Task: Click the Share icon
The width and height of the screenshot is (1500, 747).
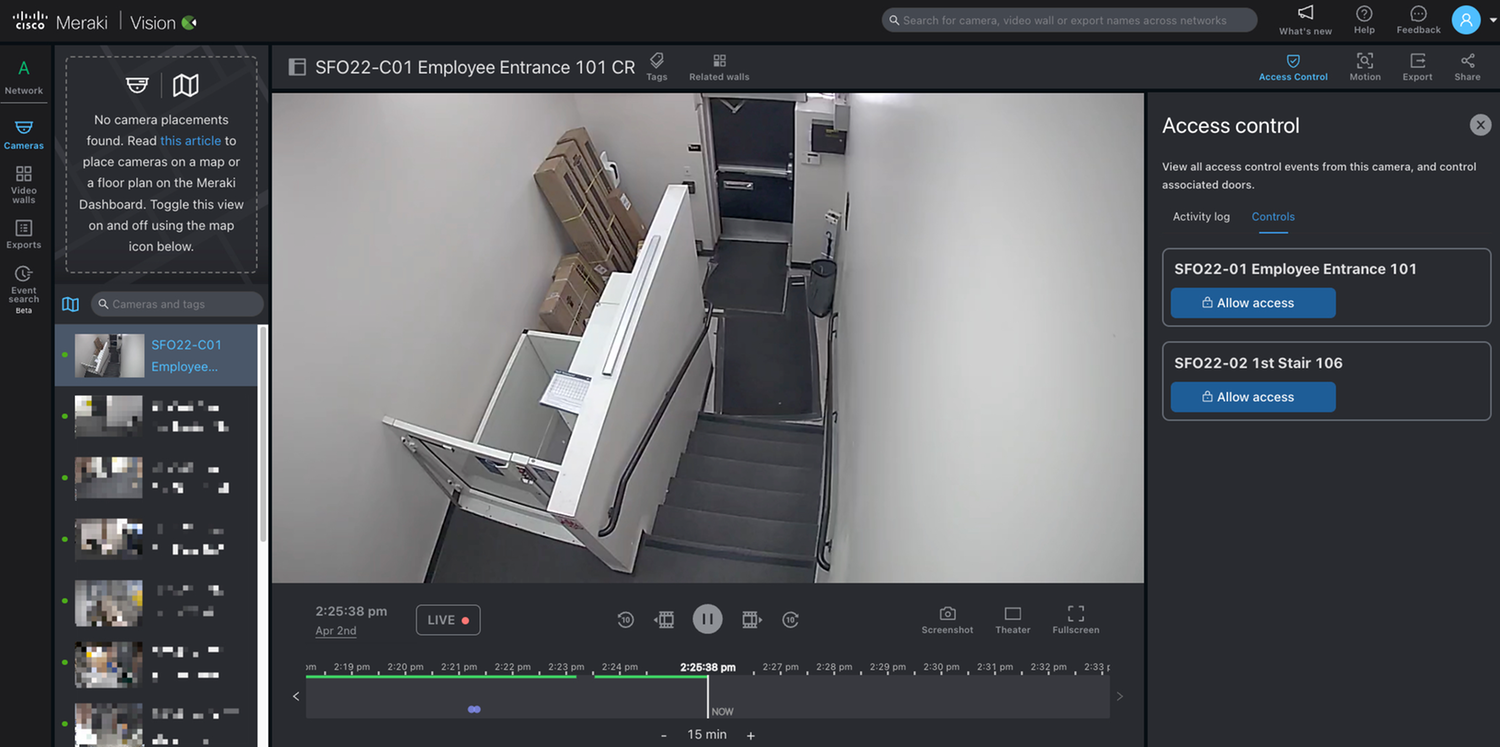Action: pos(1467,66)
